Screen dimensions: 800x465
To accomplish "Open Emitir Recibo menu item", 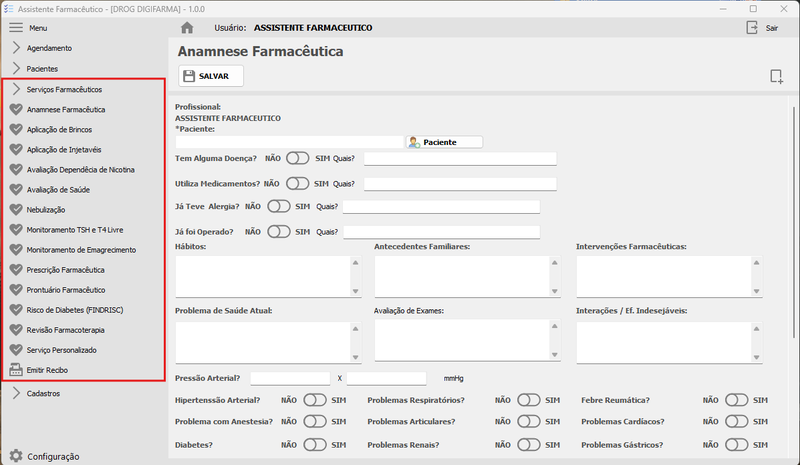I will coord(47,370).
